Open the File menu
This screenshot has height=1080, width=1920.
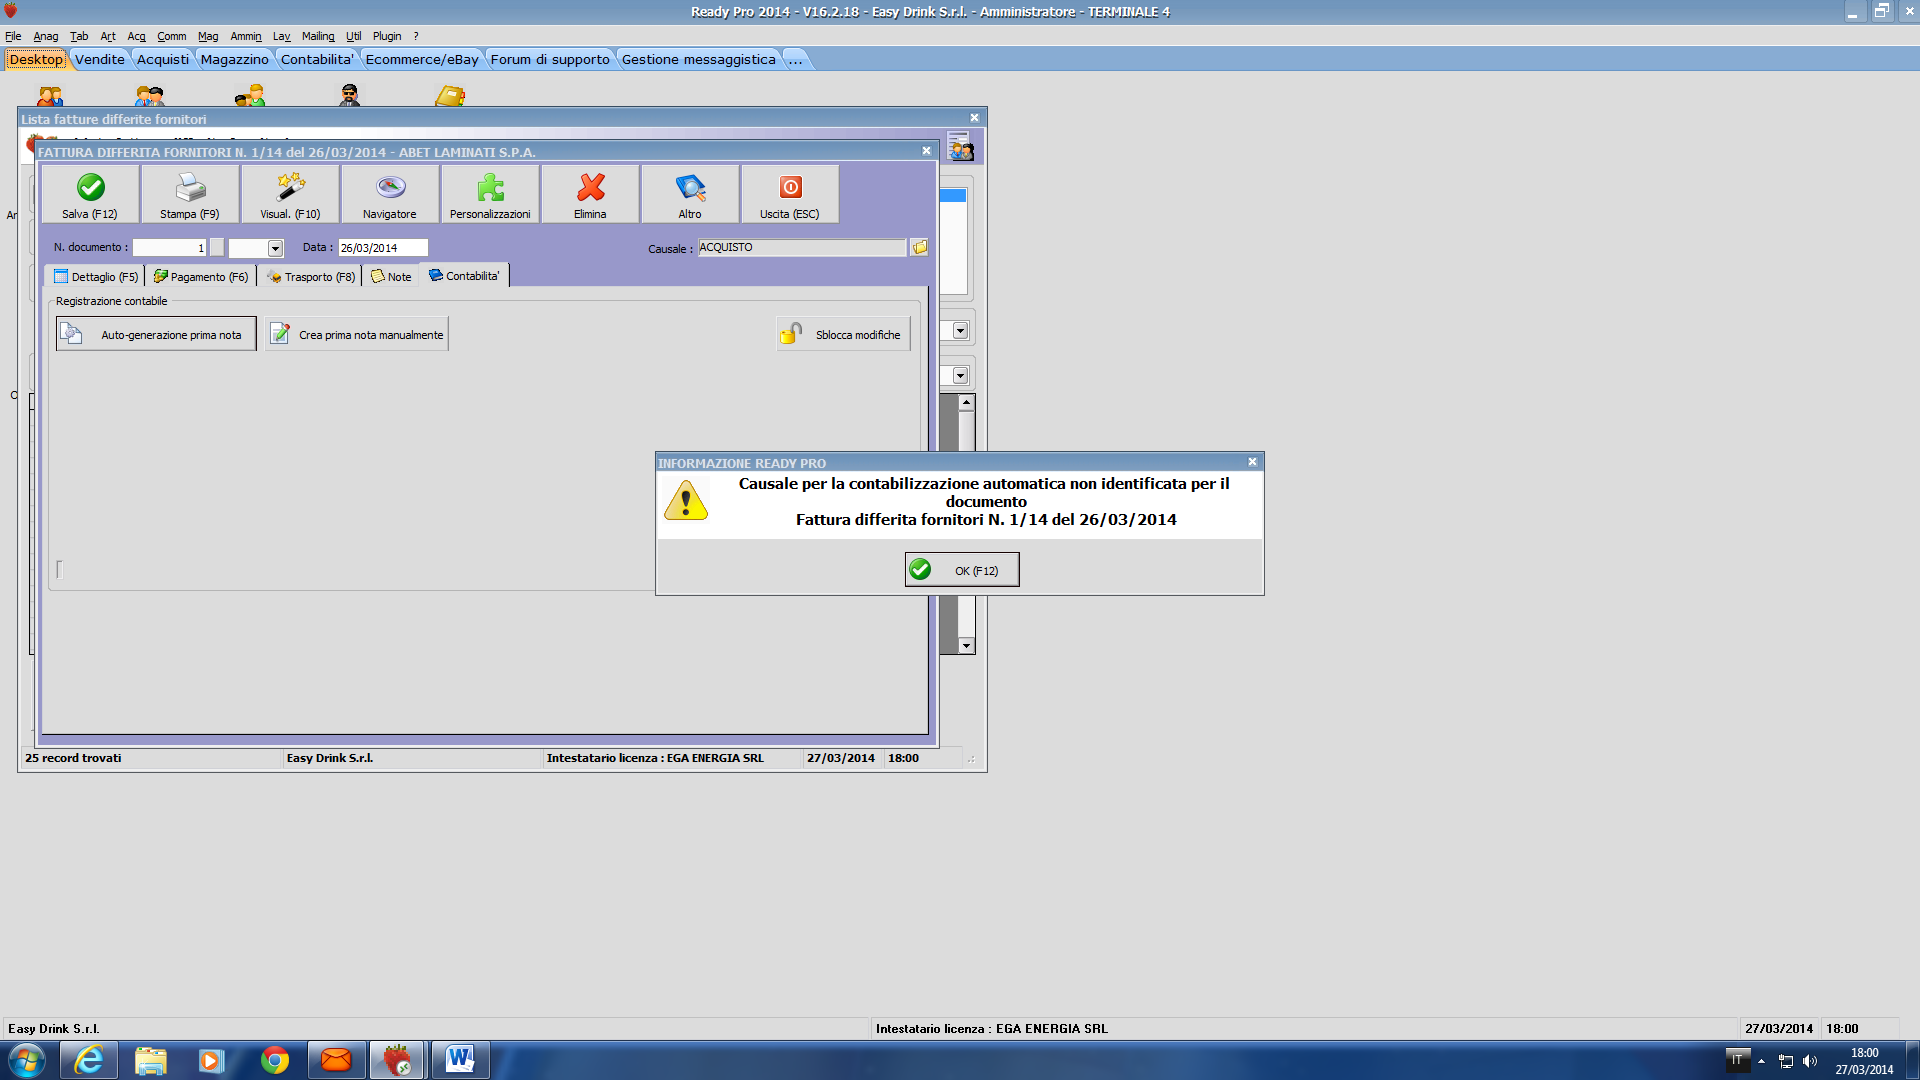coord(13,36)
